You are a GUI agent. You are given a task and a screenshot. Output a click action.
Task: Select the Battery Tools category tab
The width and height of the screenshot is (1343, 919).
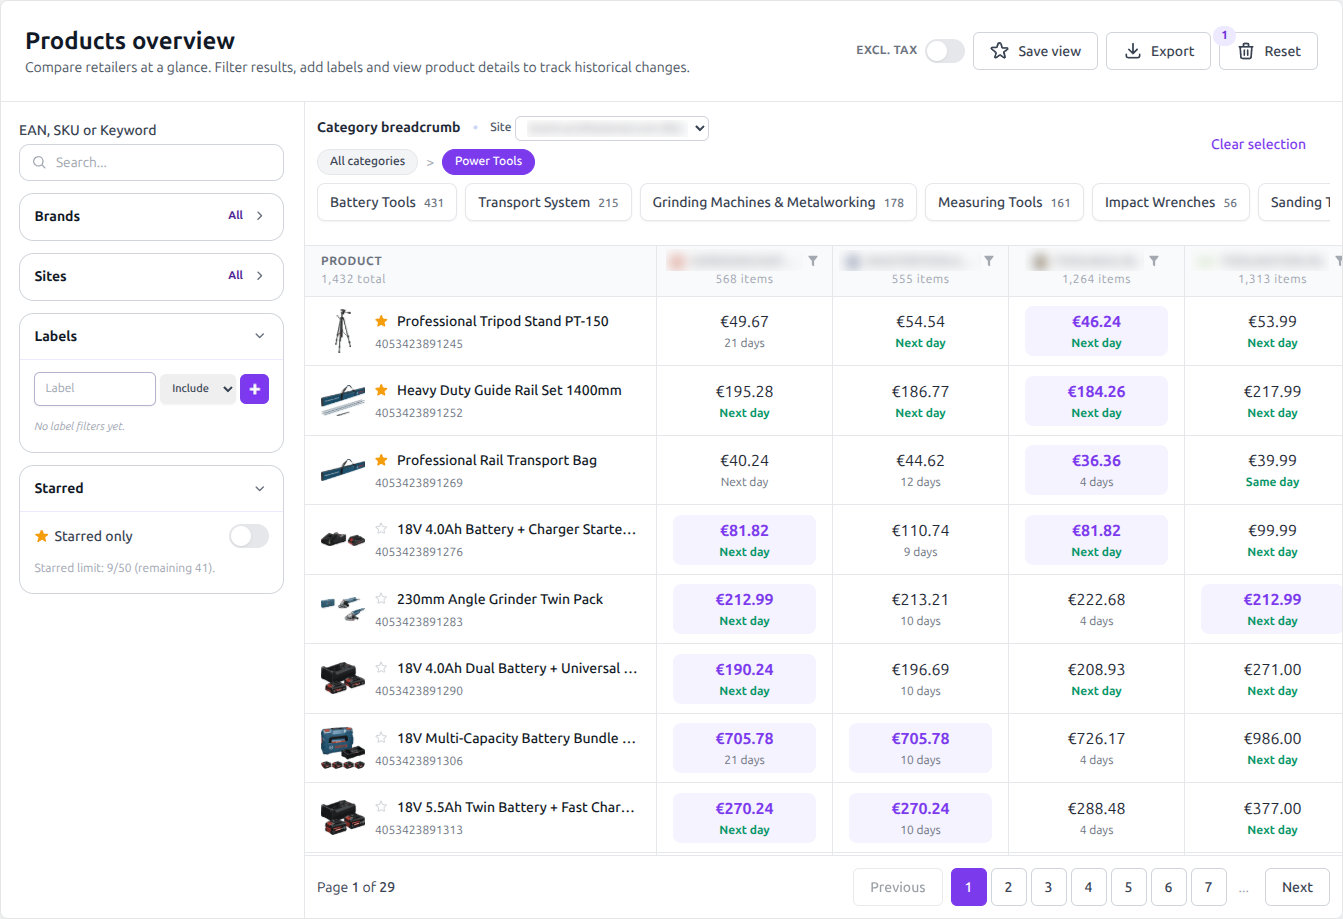click(386, 202)
